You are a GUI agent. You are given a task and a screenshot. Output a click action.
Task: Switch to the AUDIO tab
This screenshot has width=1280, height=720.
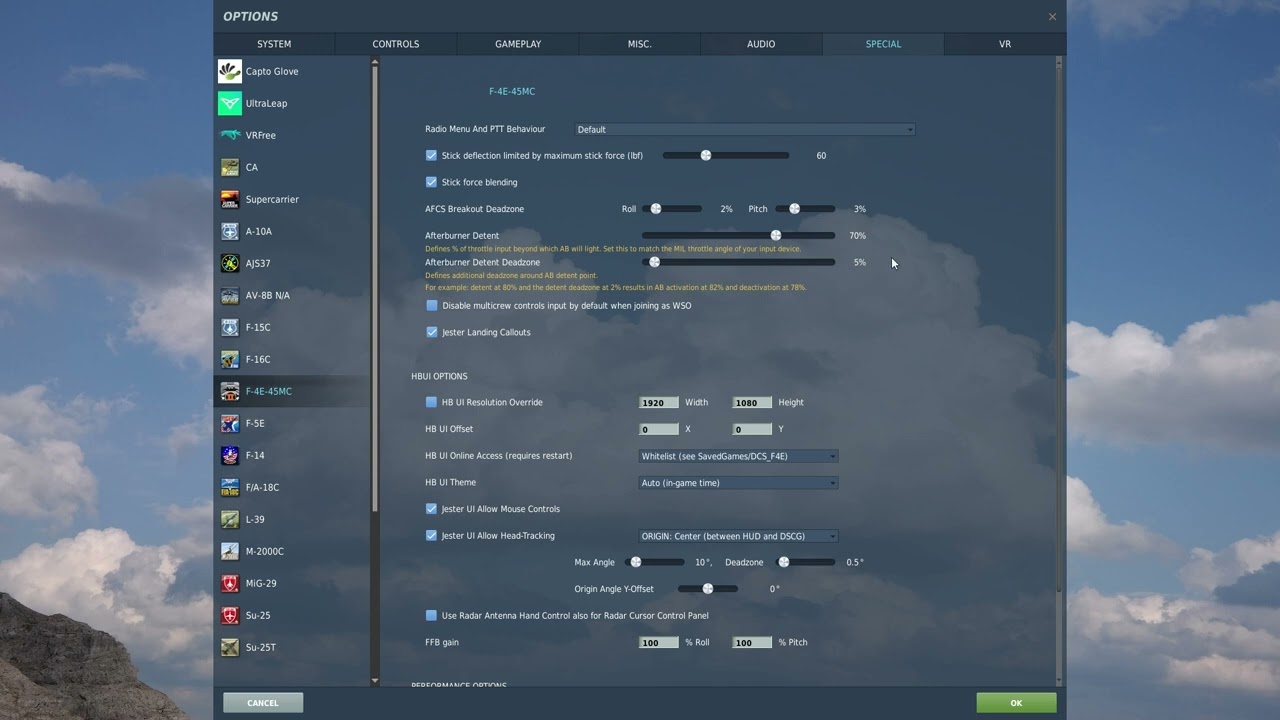[x=761, y=44]
